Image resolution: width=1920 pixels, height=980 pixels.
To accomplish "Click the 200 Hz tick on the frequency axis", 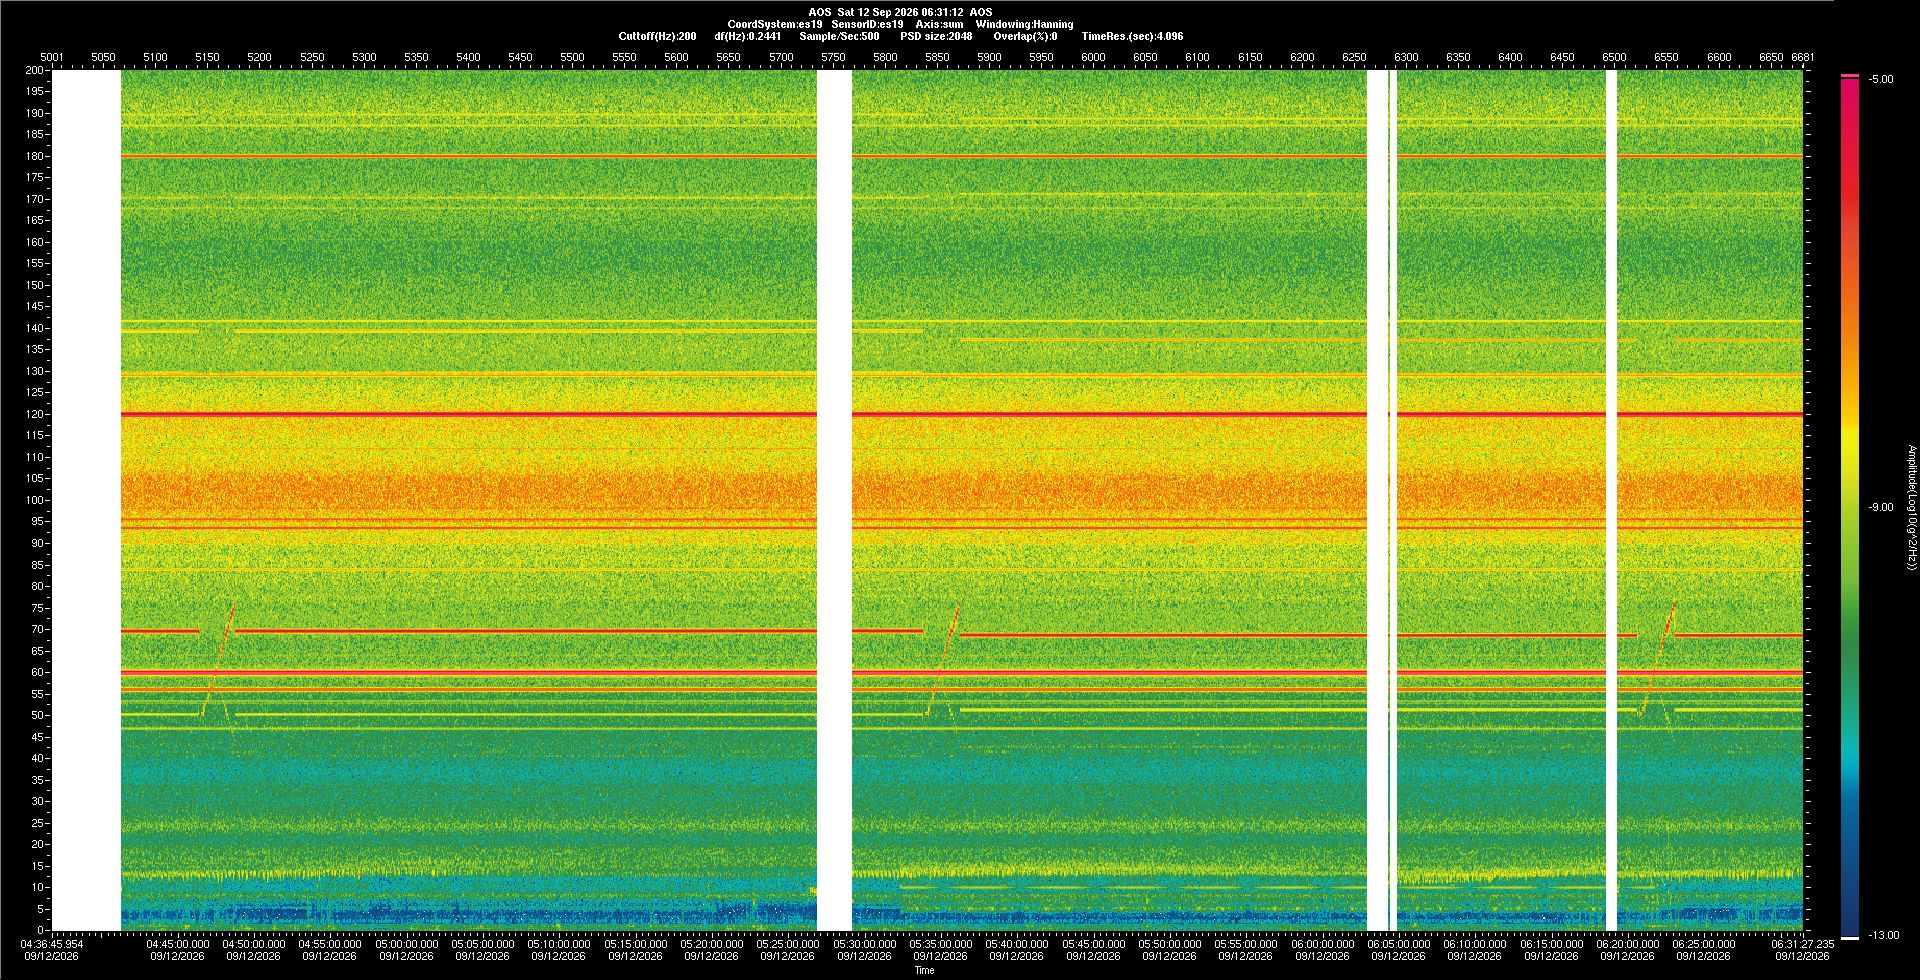I will 35,70.
